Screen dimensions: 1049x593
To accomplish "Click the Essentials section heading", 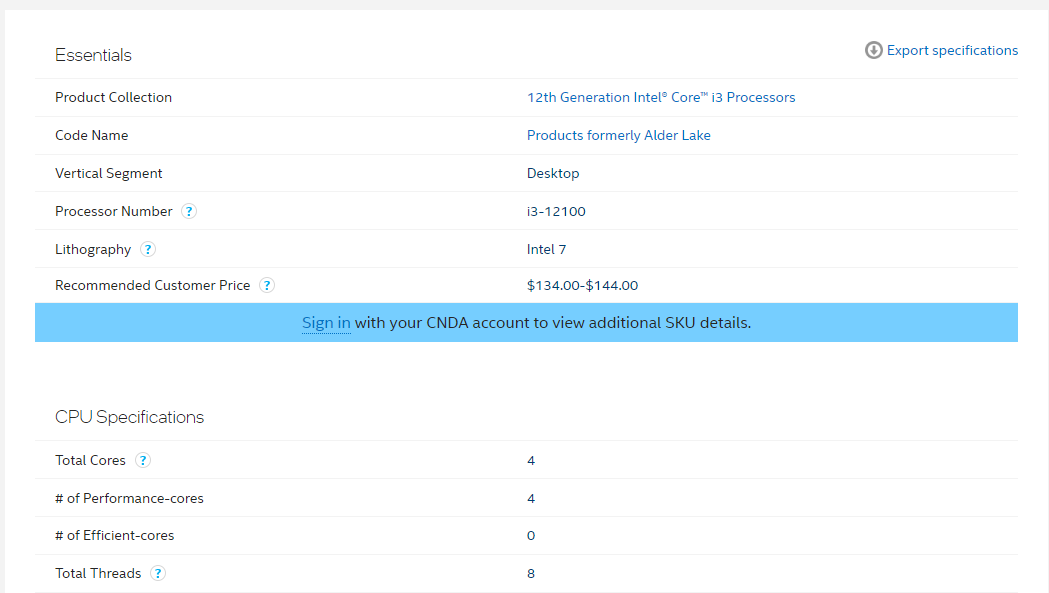I will (93, 55).
